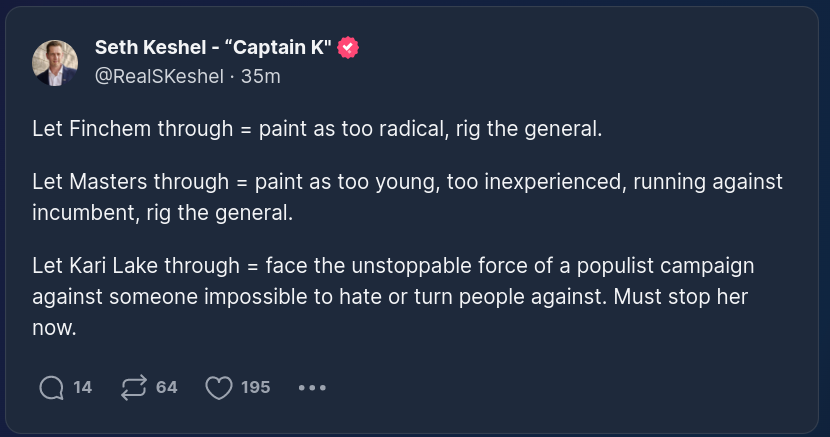This screenshot has width=830, height=437.
Task: Open Seth Keshel's profile picture
Action: click(x=55, y=63)
